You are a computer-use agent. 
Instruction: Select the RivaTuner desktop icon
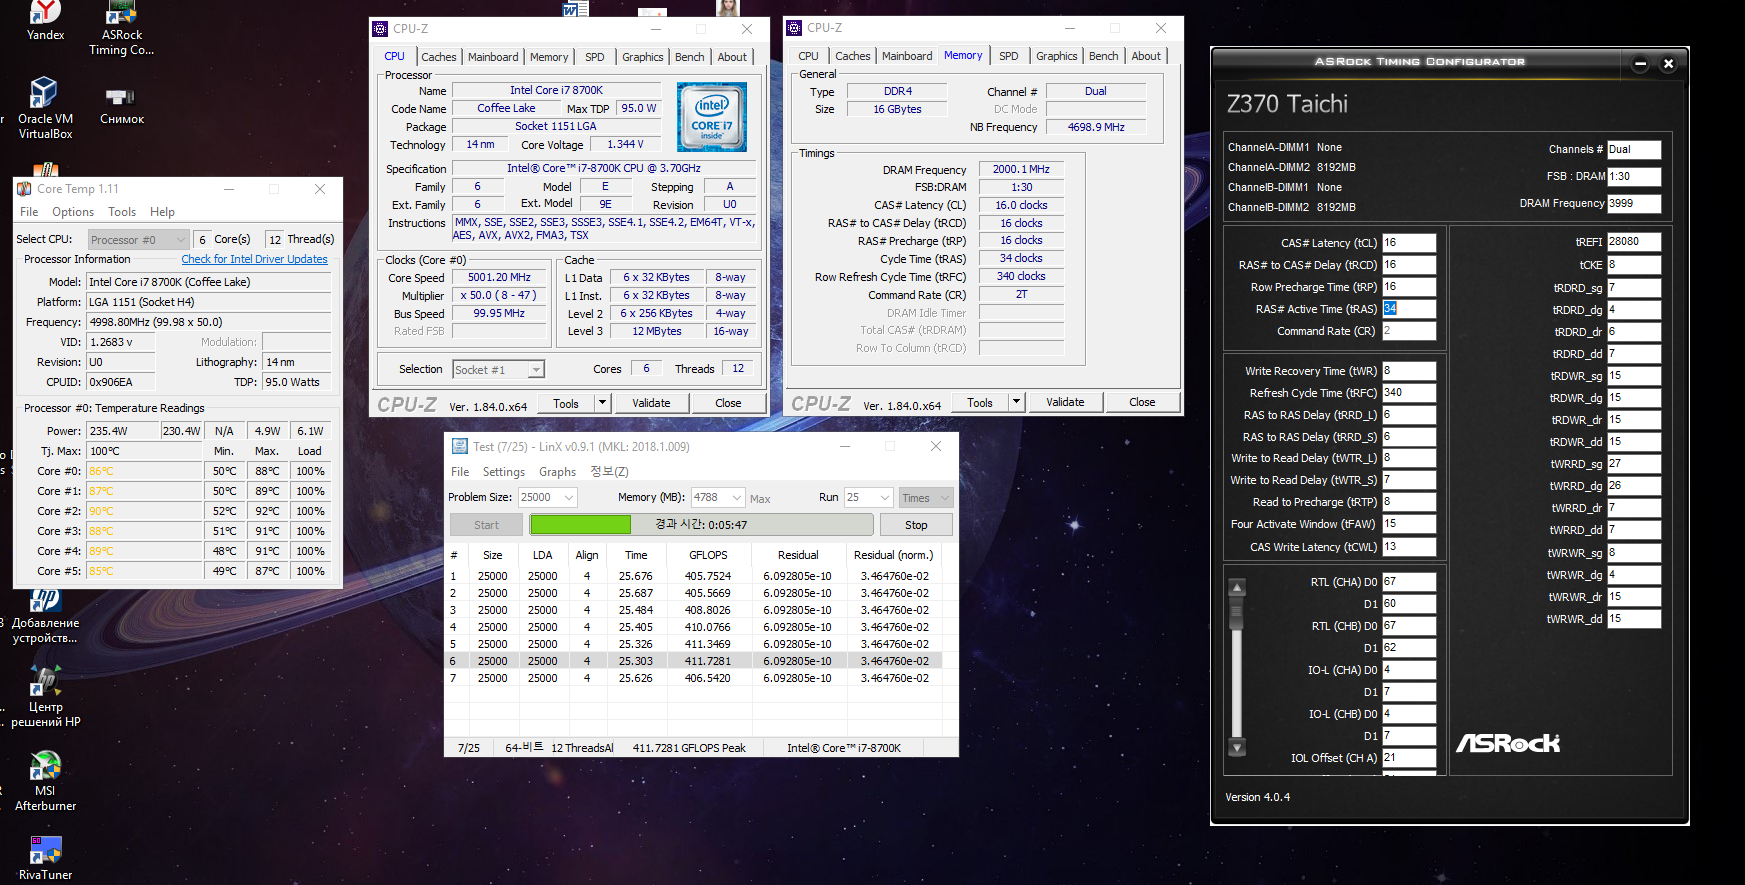click(45, 858)
